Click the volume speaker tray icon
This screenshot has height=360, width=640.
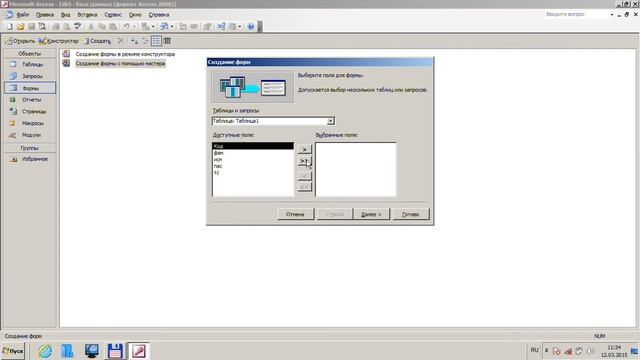pyautogui.click(x=590, y=351)
